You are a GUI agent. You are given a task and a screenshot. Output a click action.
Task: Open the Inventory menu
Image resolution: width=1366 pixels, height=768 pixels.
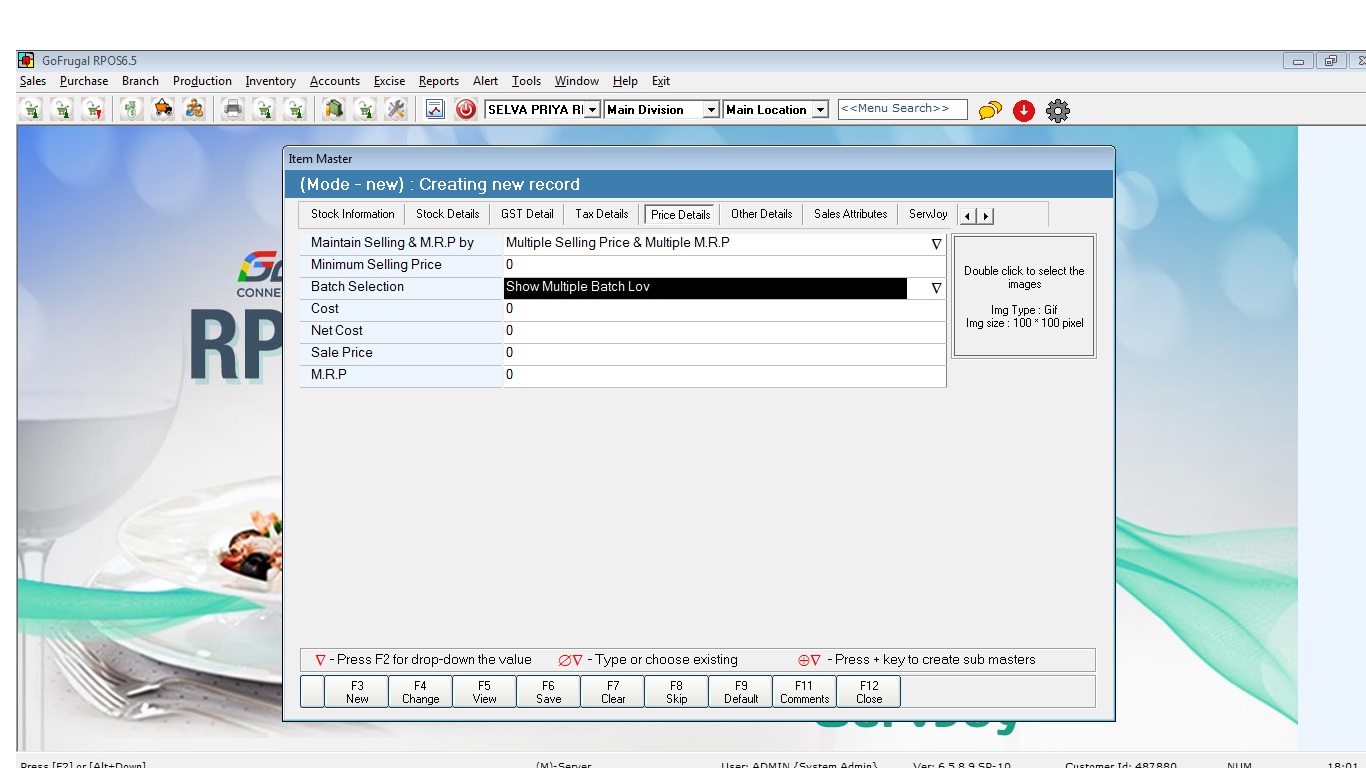[270, 81]
